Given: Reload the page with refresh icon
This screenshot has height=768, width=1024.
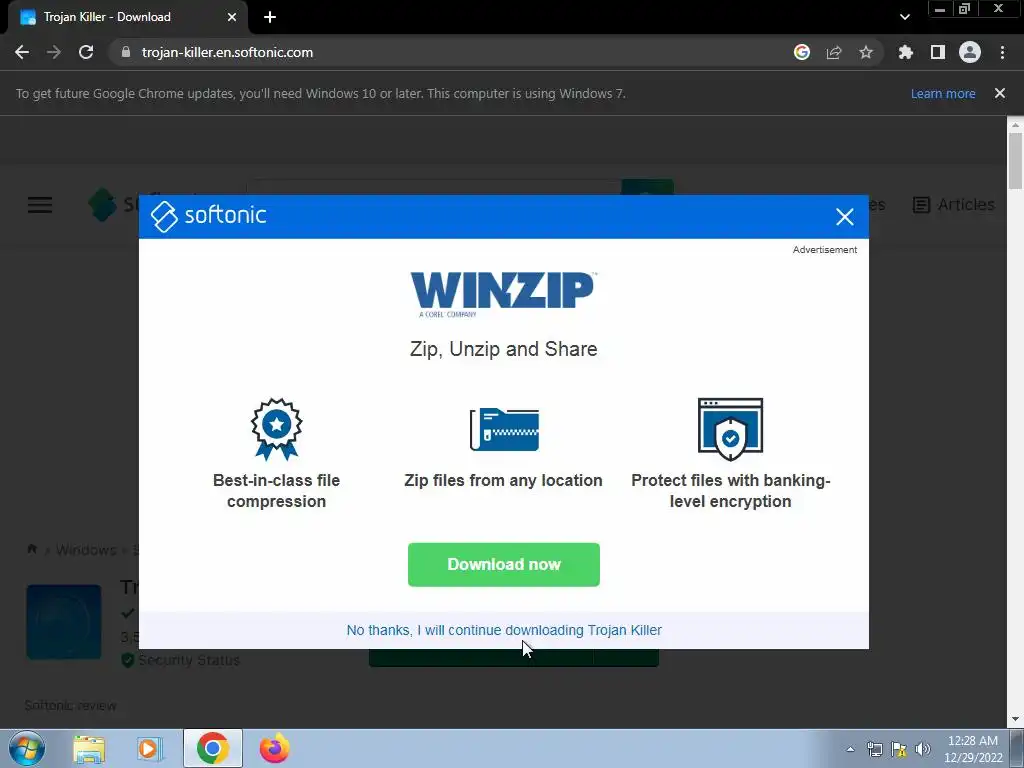Looking at the screenshot, I should 86,52.
